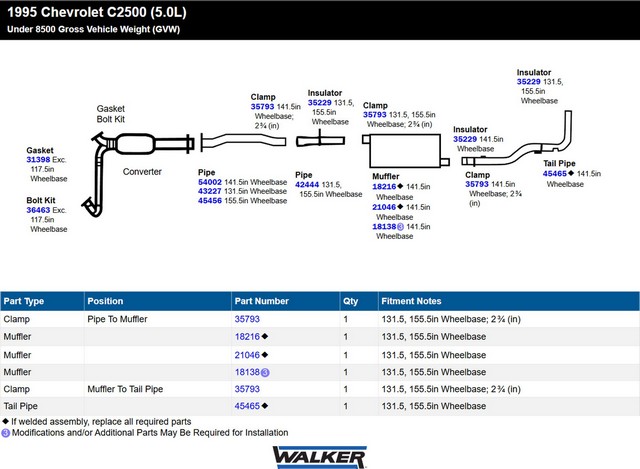Open the diagram's 18216 muffler part link
The width and height of the screenshot is (640, 469).
point(384,187)
